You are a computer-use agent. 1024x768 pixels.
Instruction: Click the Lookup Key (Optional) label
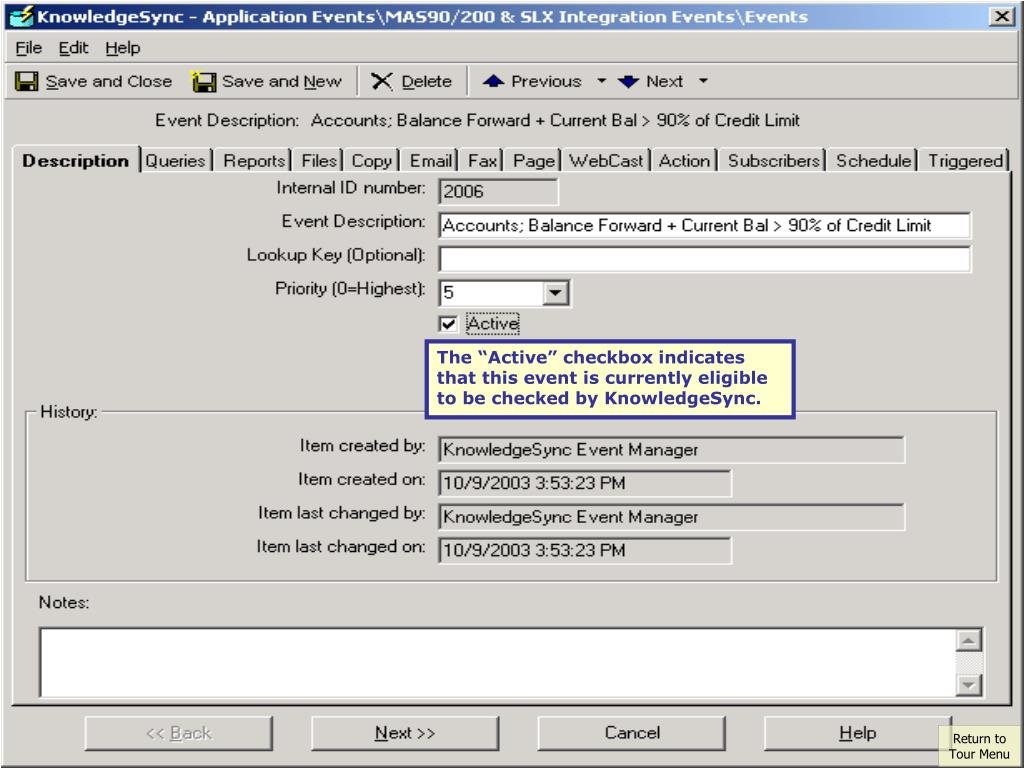point(336,255)
